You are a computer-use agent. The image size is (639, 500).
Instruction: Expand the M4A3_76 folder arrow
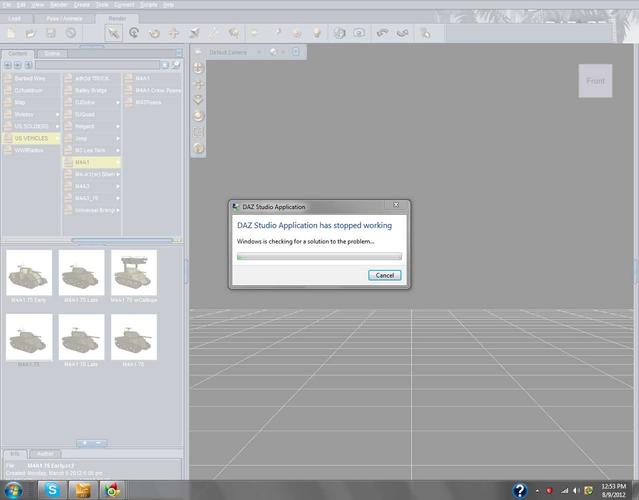tap(118, 198)
